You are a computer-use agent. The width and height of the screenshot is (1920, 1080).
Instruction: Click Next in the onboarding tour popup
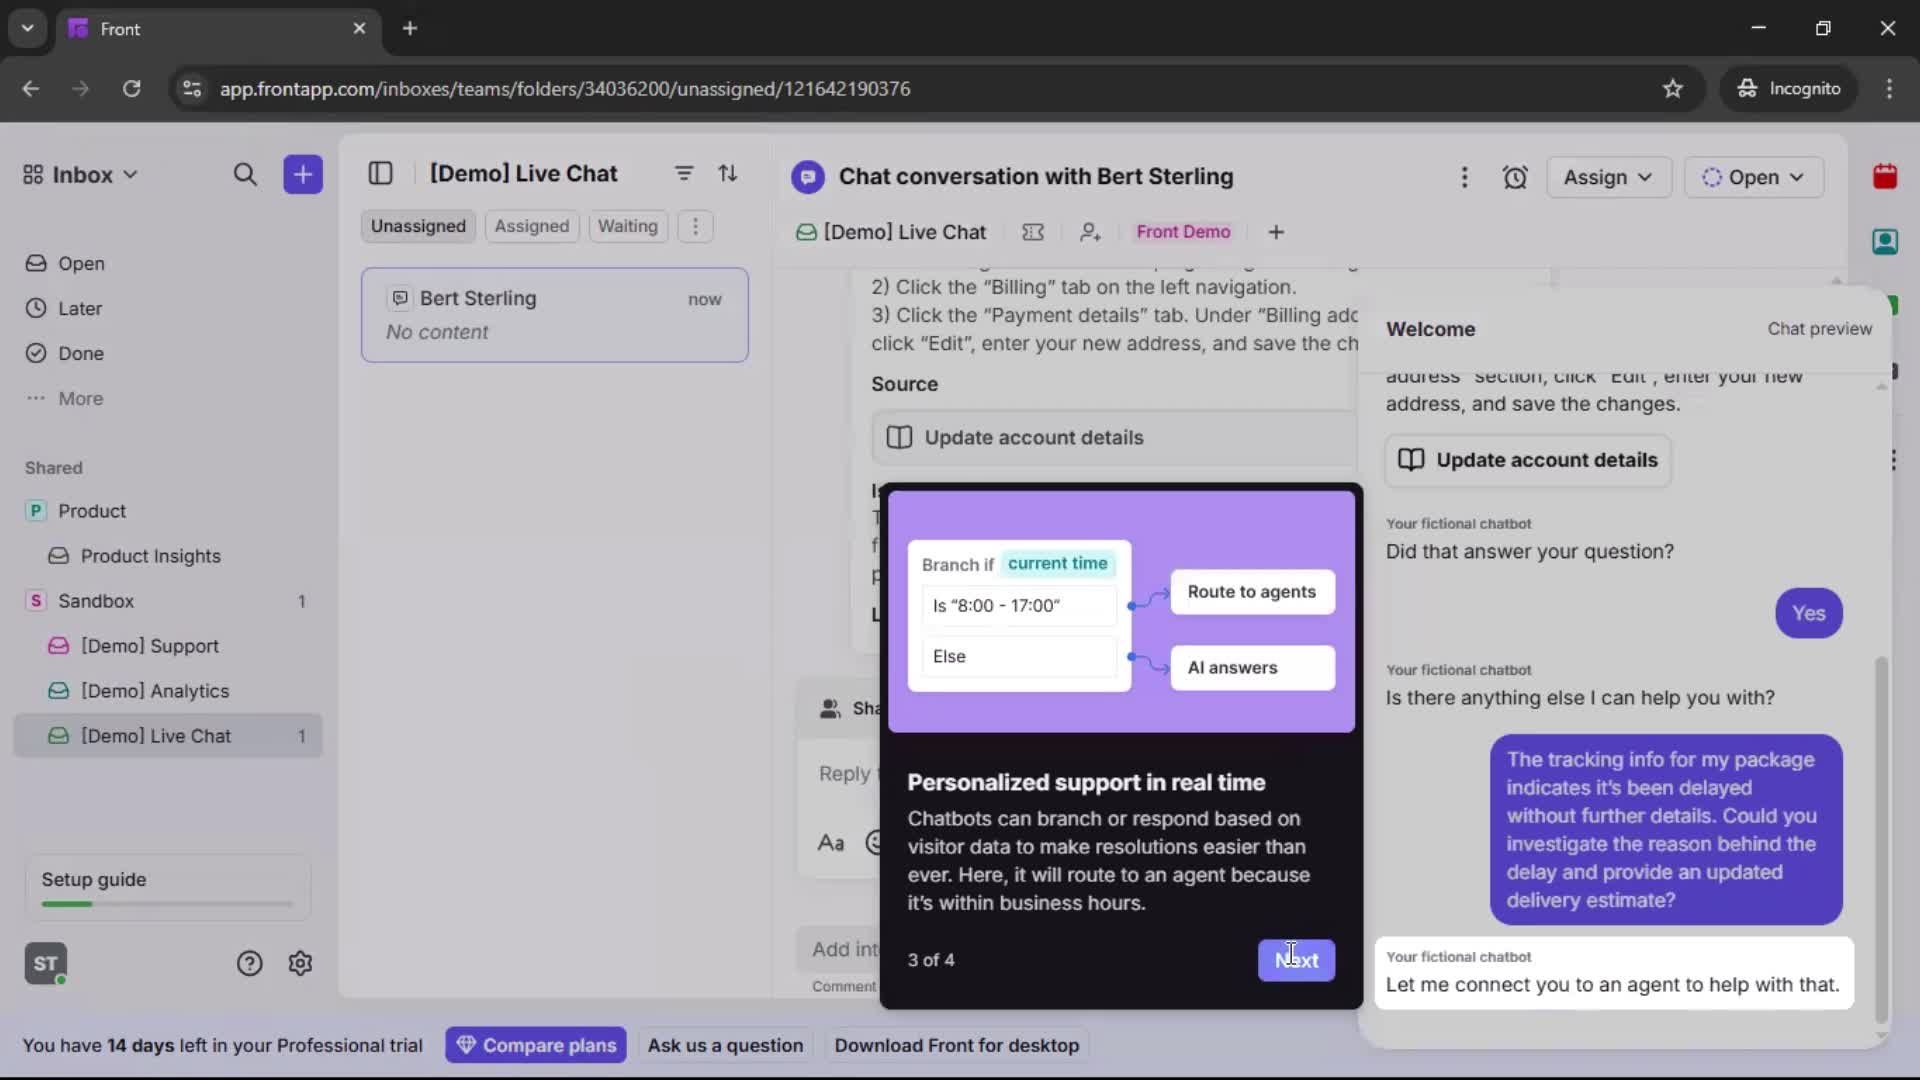click(1296, 960)
